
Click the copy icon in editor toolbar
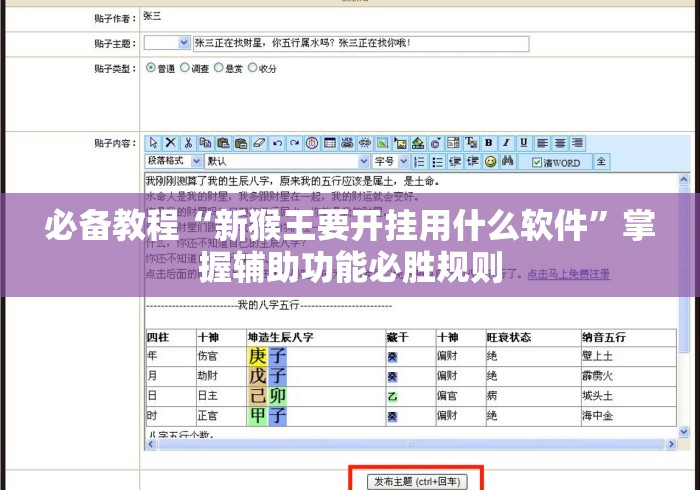coord(205,143)
